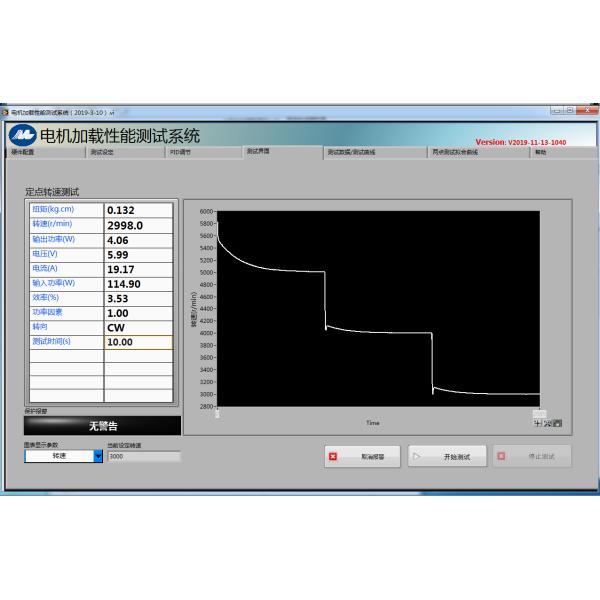The height and width of the screenshot is (600, 600).
Task: Click the 当前设定转速 field showing 3000
Action: [143, 456]
